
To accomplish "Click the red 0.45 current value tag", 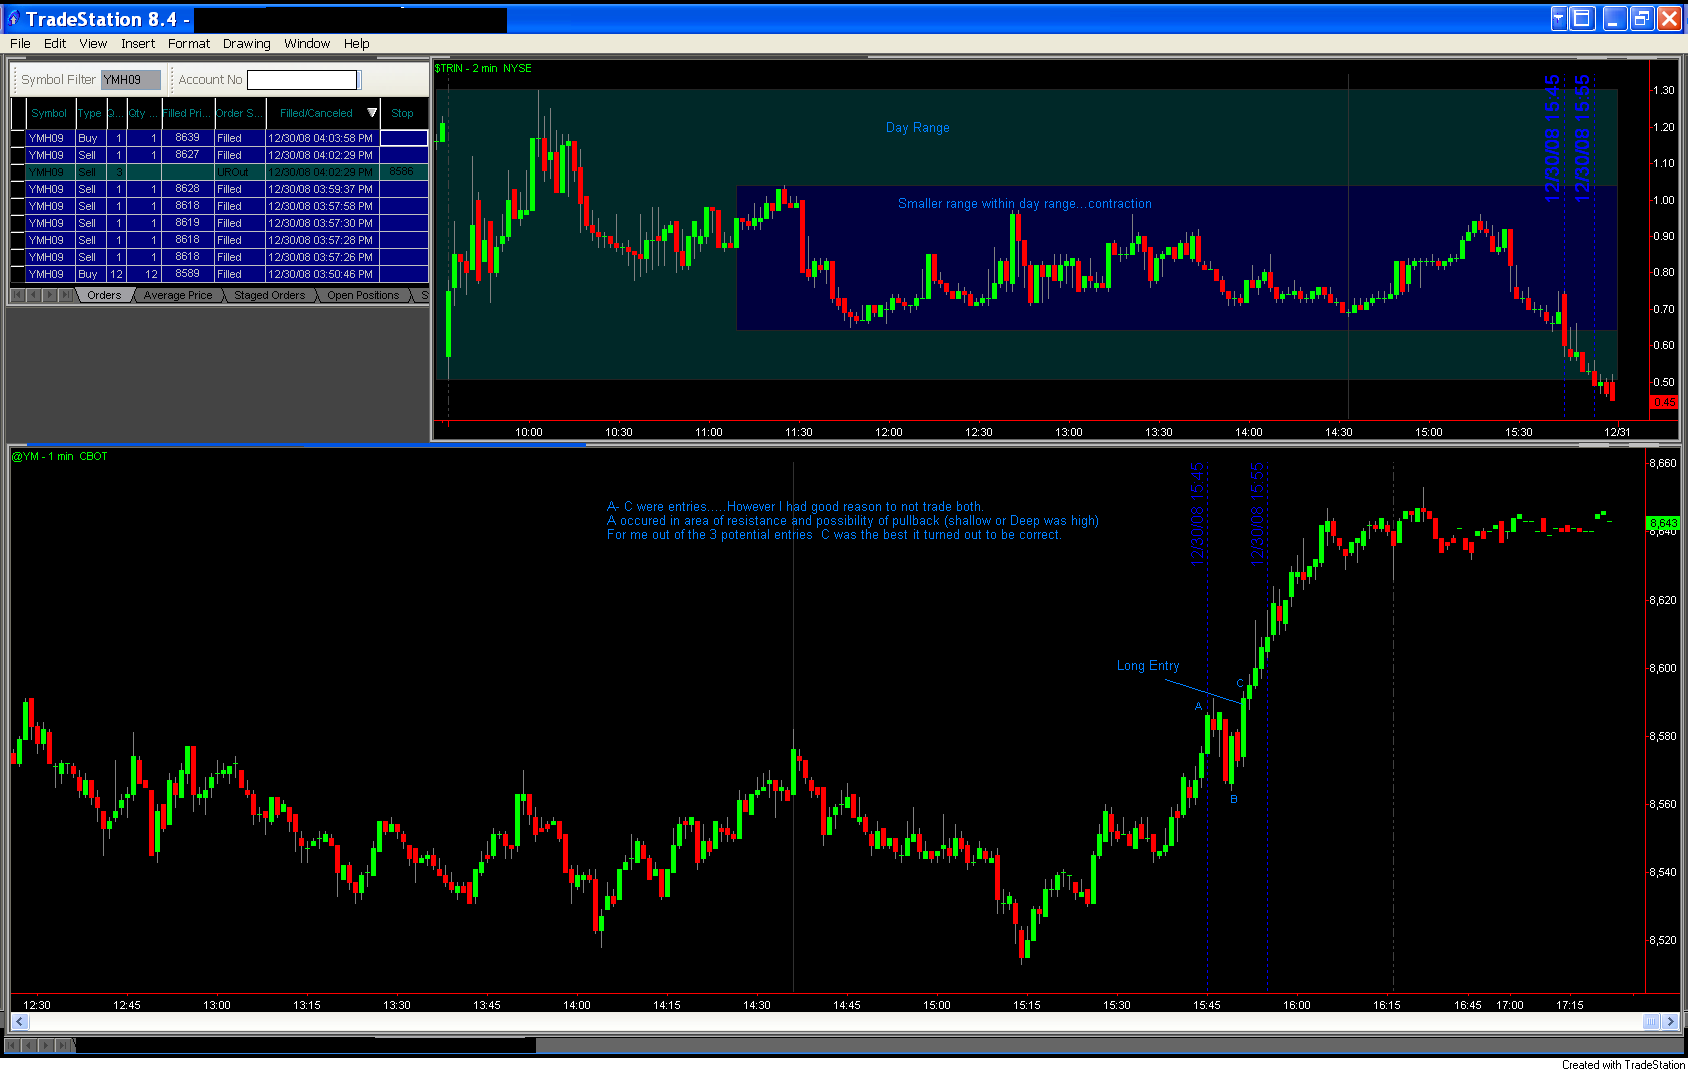I will (x=1665, y=402).
